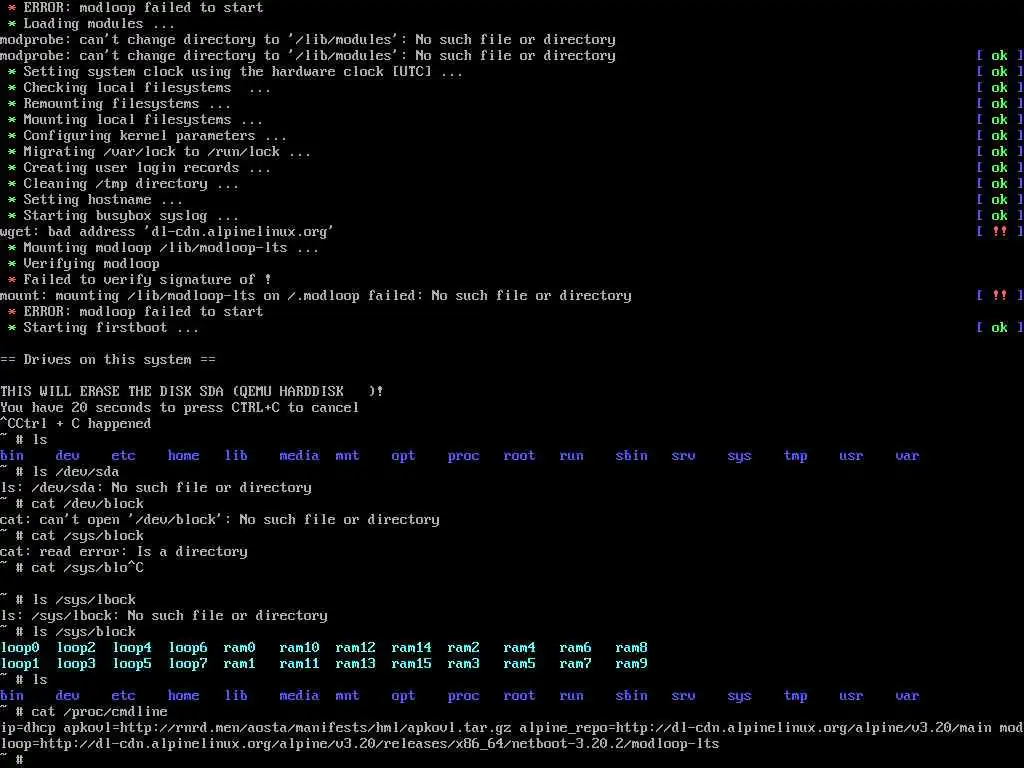
Task: Select the 'ram5' device name
Action: point(520,664)
